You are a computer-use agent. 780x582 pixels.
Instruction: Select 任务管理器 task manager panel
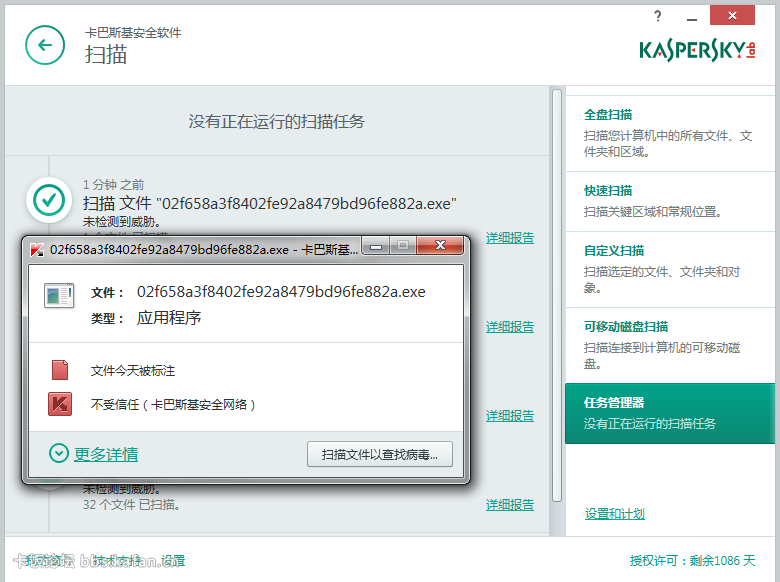click(670, 413)
